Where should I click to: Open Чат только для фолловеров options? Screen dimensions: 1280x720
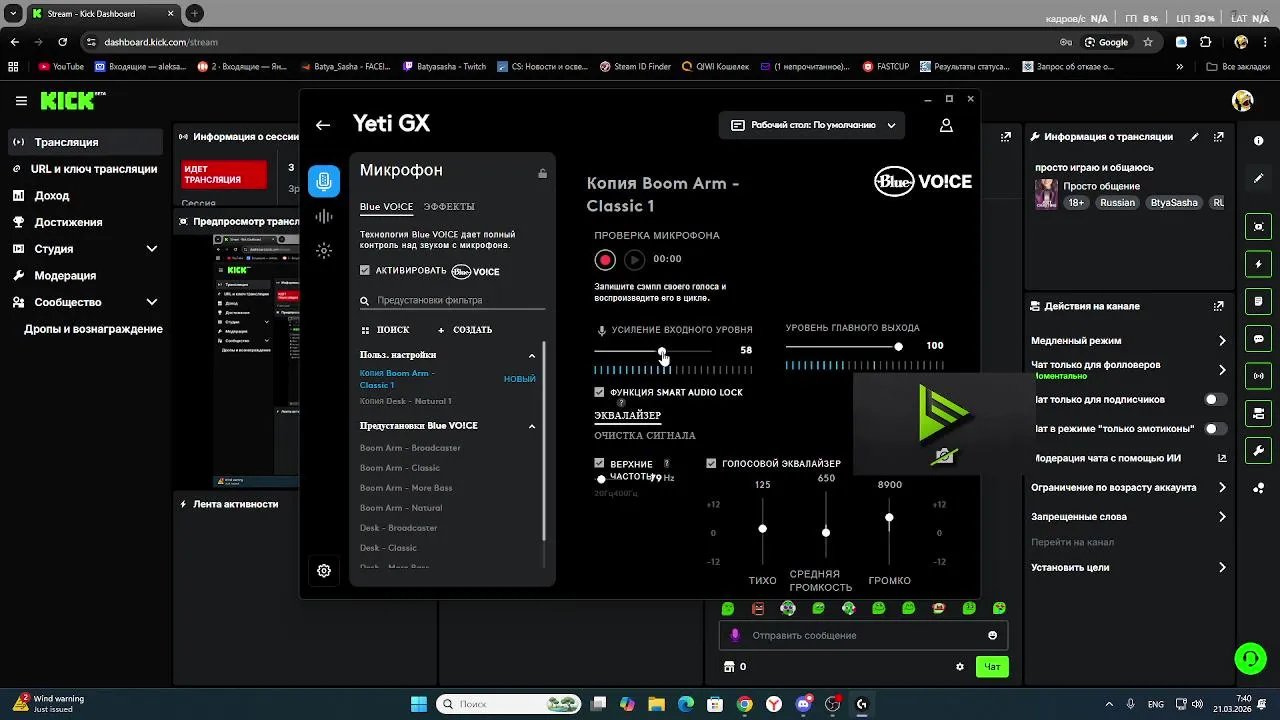pos(1129,369)
